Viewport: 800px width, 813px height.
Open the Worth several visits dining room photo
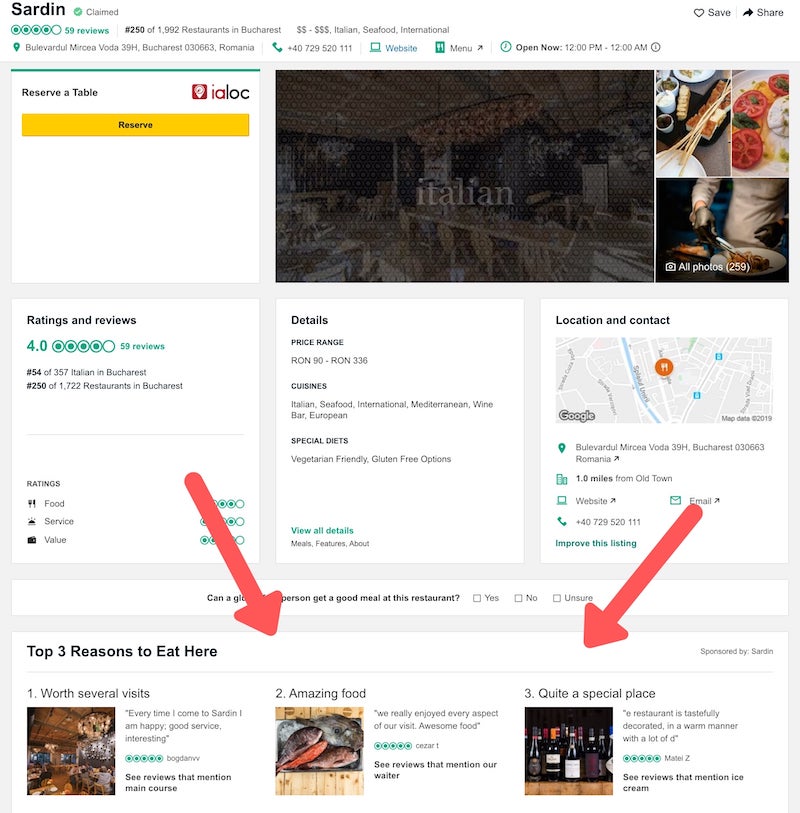71,751
